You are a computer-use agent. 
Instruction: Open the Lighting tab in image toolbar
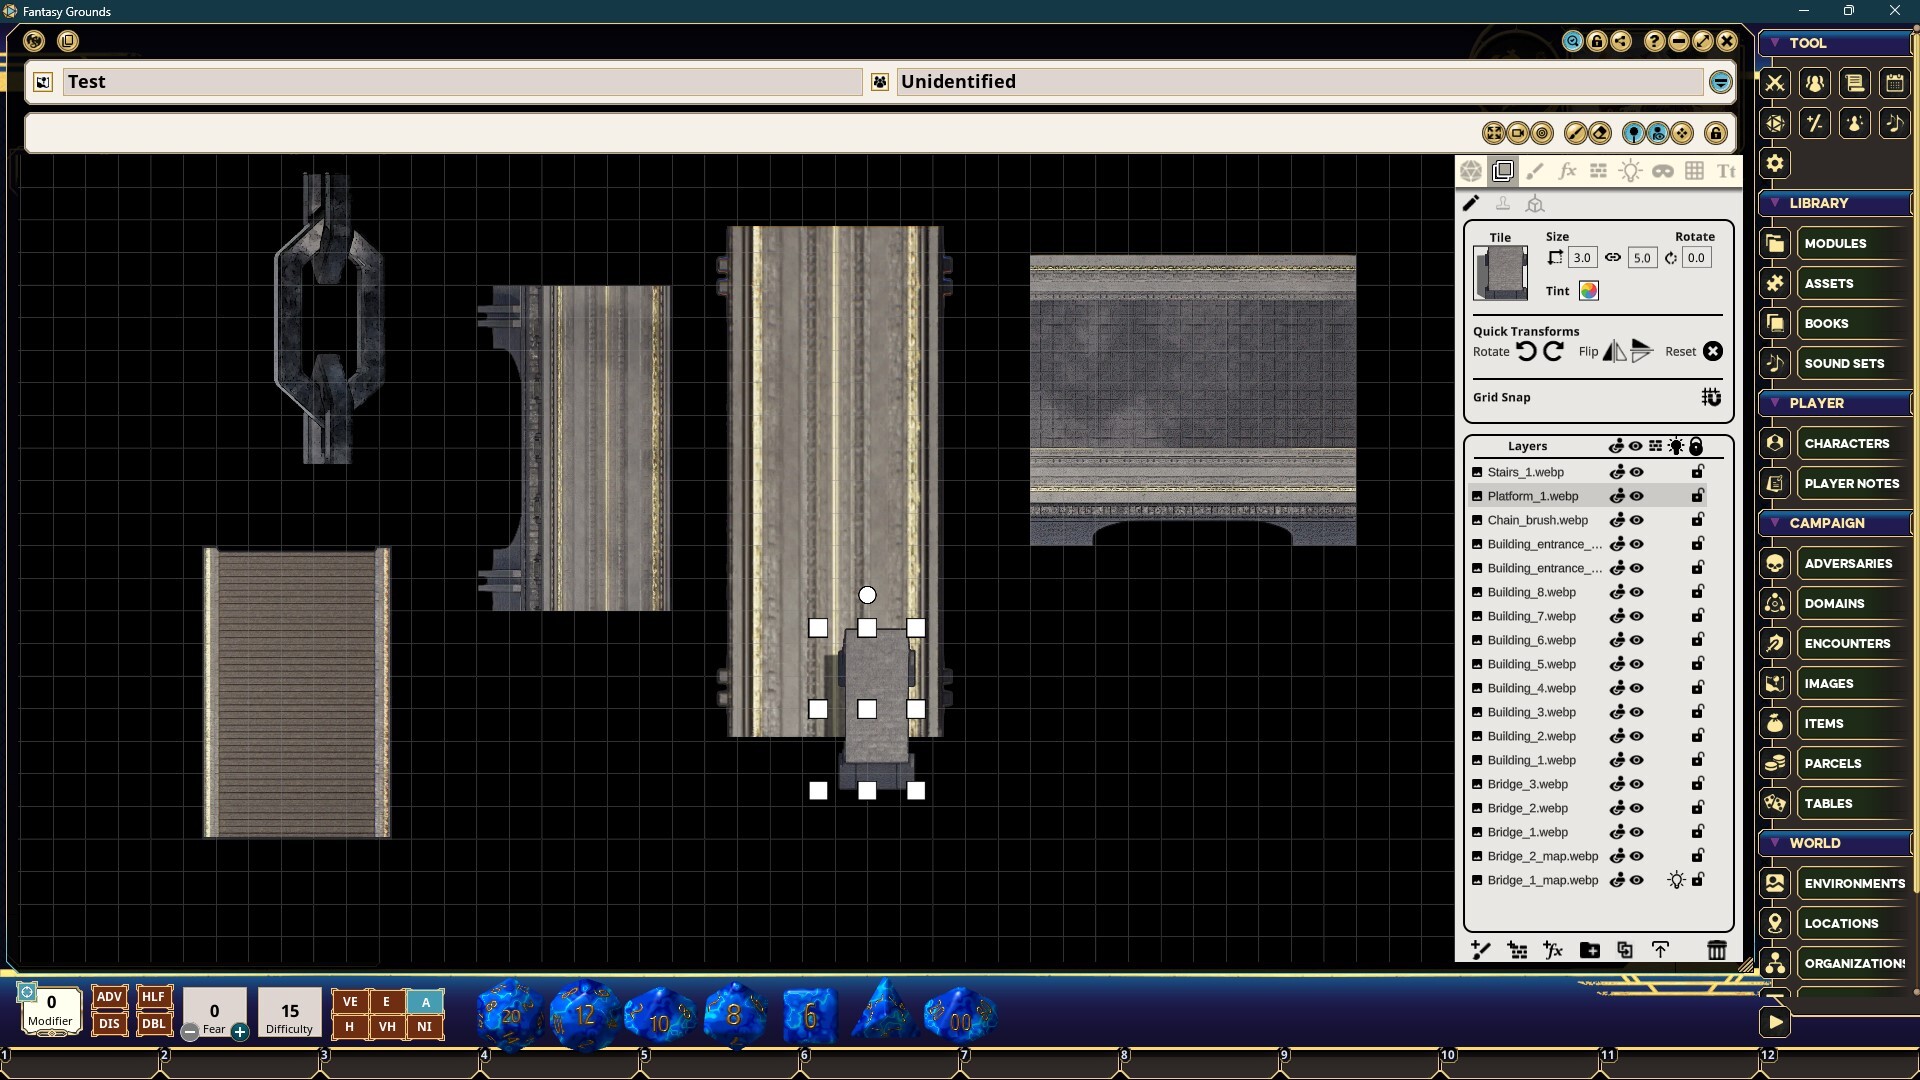[1630, 171]
